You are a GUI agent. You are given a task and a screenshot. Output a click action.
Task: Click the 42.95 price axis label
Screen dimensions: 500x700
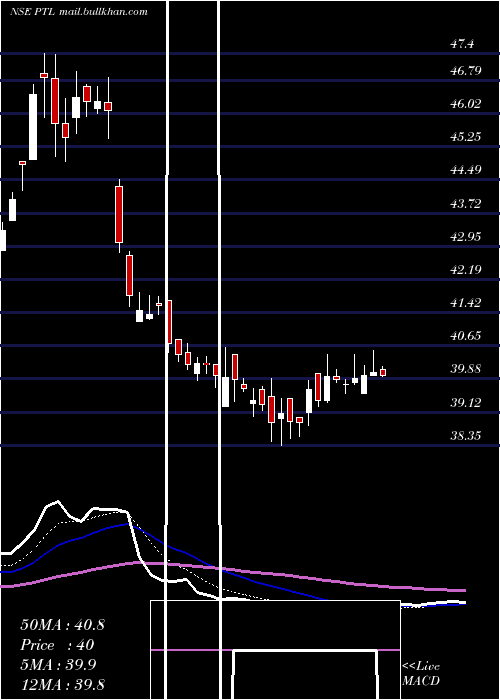466,236
